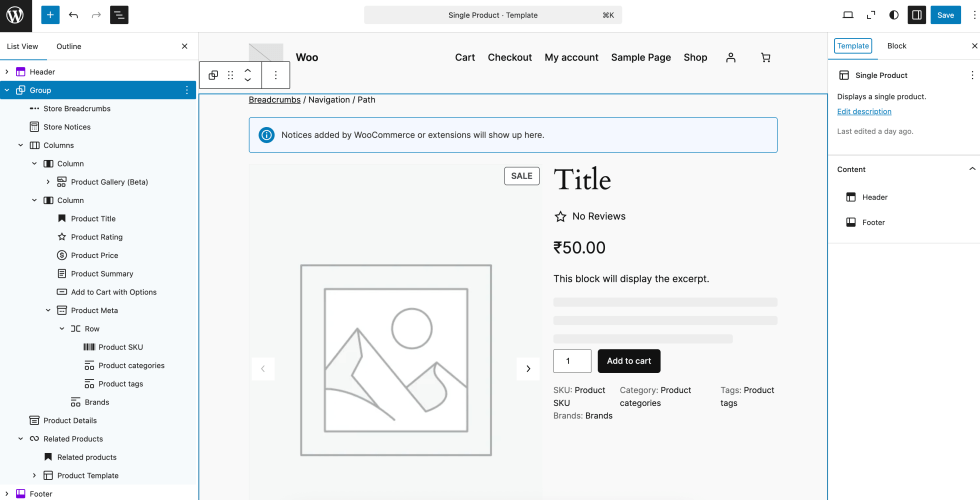The width and height of the screenshot is (980, 500).
Task: Click the Save button
Action: 945,15
